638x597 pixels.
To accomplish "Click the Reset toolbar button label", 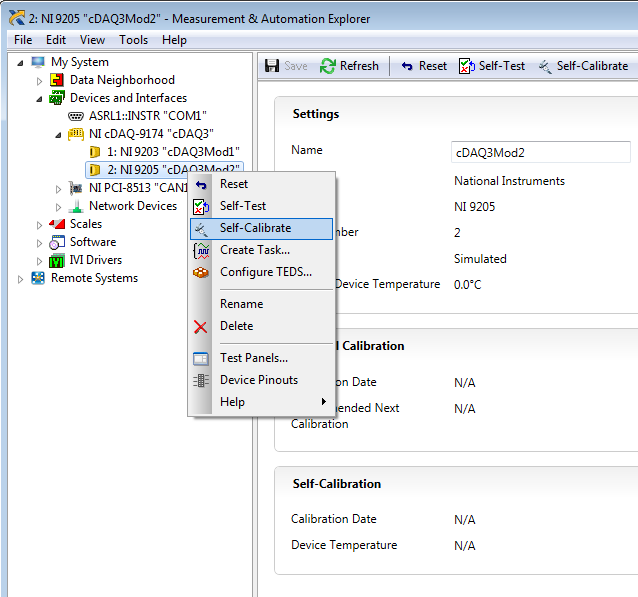I will pyautogui.click(x=433, y=66).
